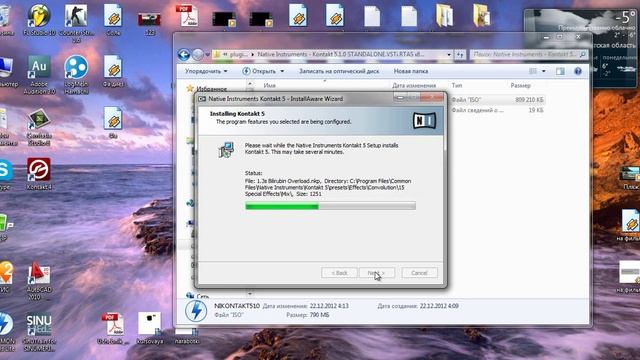Click Explorer forward navigation arrow
Screen dimensions: 640x360
pyautogui.click(x=198, y=54)
